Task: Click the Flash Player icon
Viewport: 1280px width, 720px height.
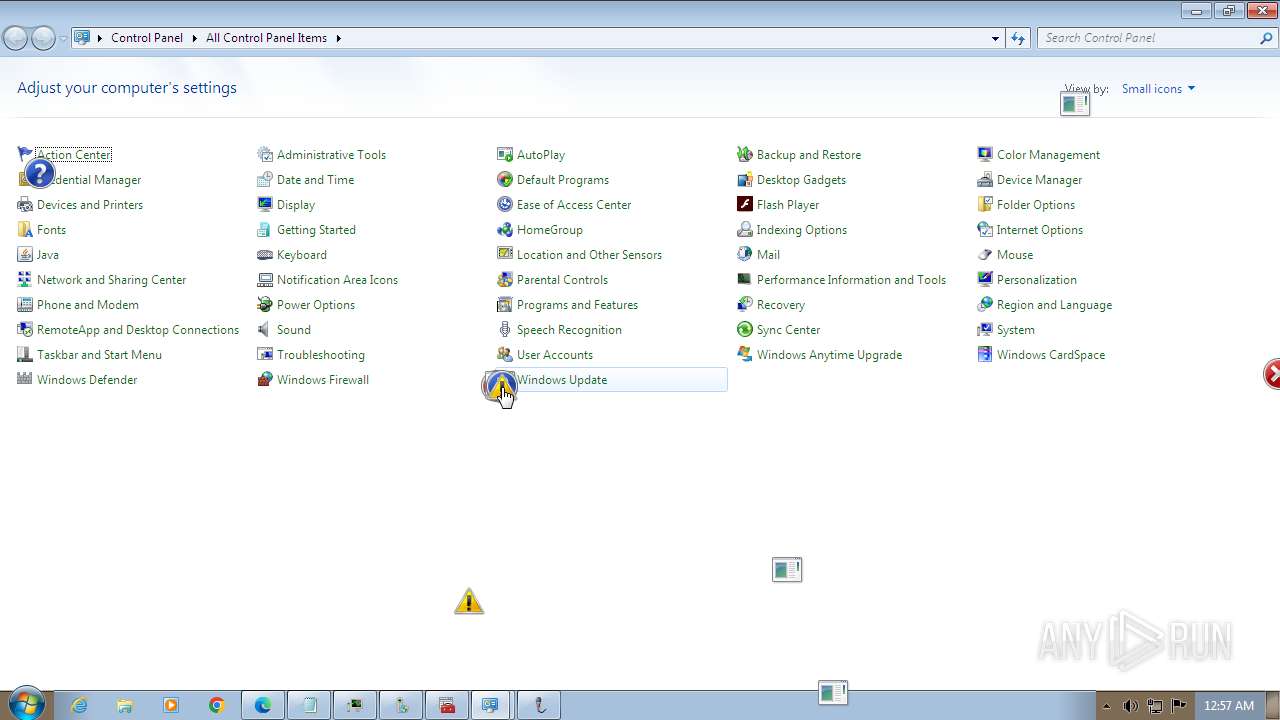Action: coord(745,205)
